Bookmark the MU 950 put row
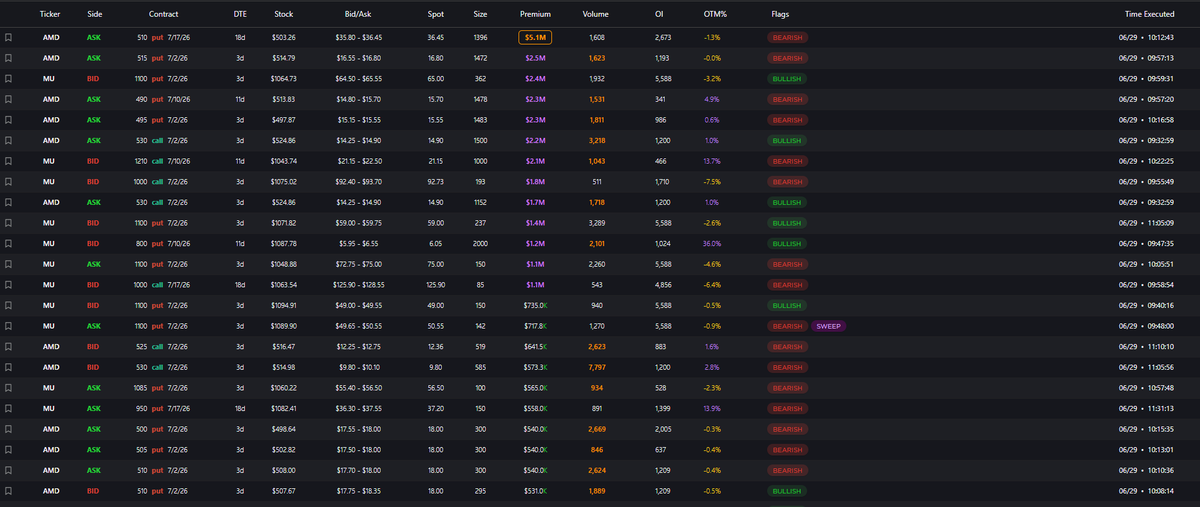The height and width of the screenshot is (507, 1200). pyautogui.click(x=9, y=408)
